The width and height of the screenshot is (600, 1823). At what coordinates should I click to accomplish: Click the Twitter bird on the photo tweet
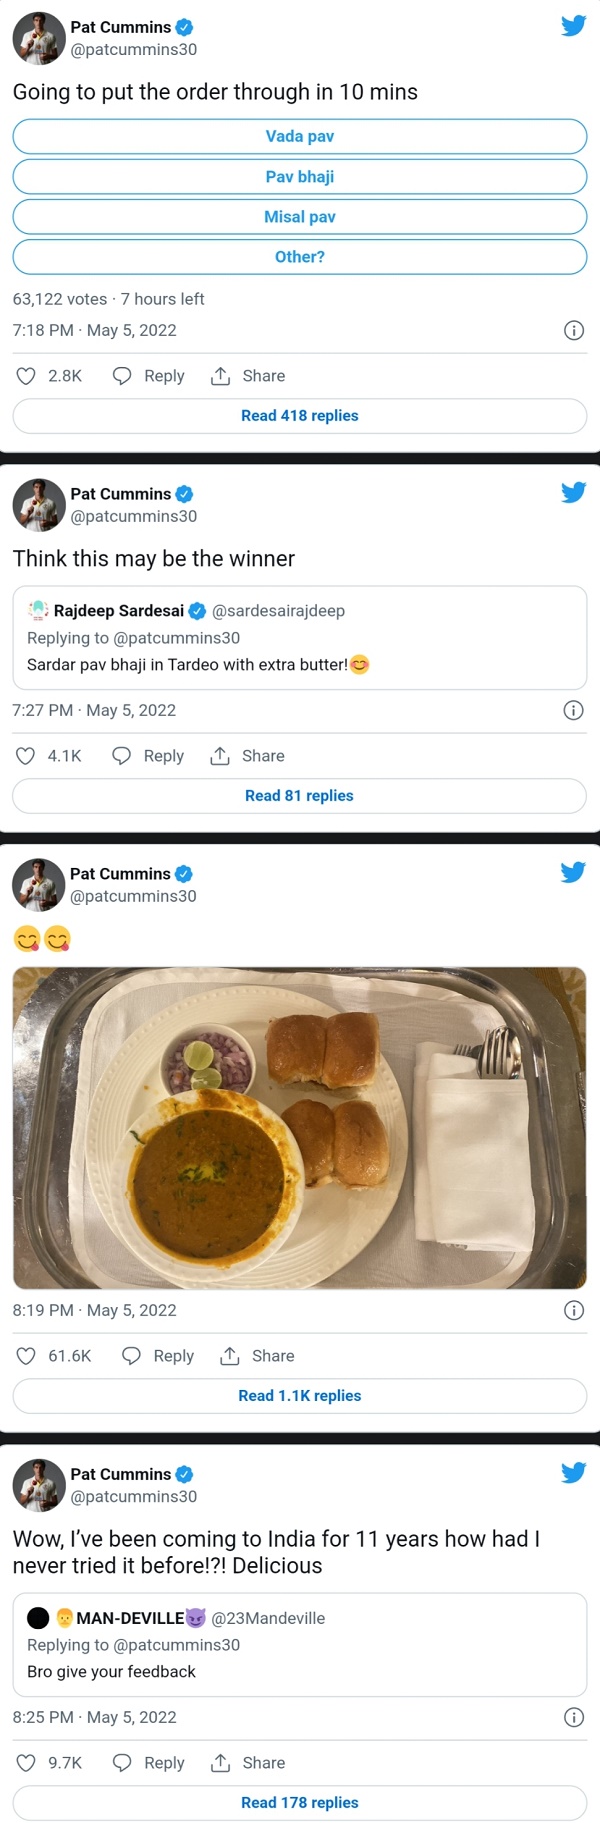[x=573, y=872]
